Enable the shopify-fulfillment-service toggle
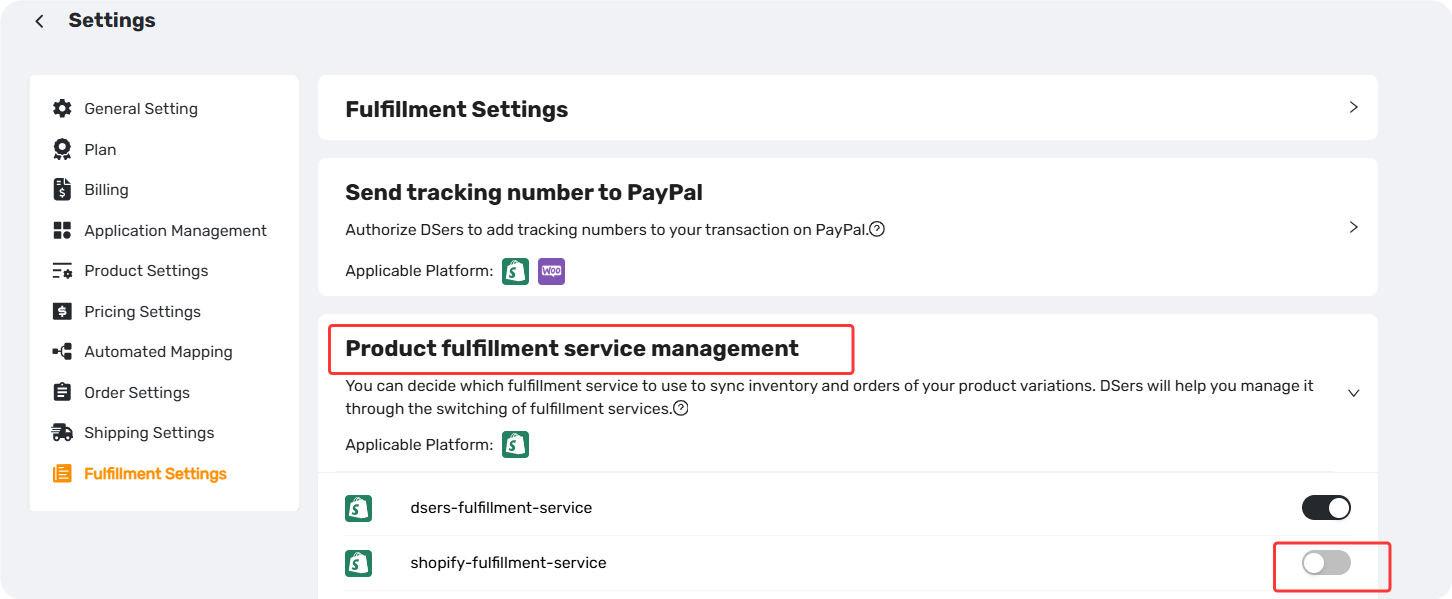Image resolution: width=1452 pixels, height=599 pixels. [1326, 563]
